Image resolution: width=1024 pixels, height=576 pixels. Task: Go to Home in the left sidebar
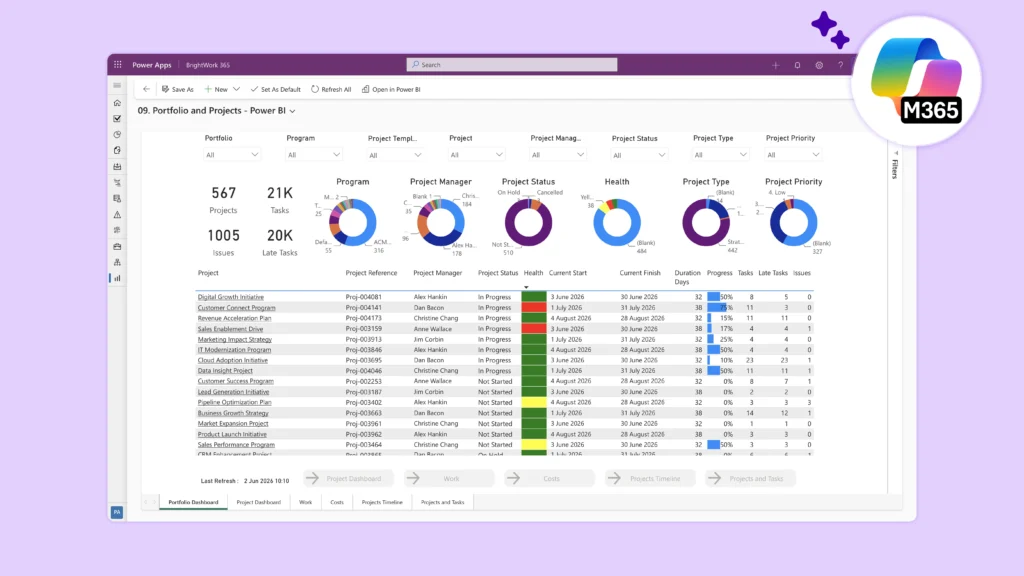tap(117, 103)
